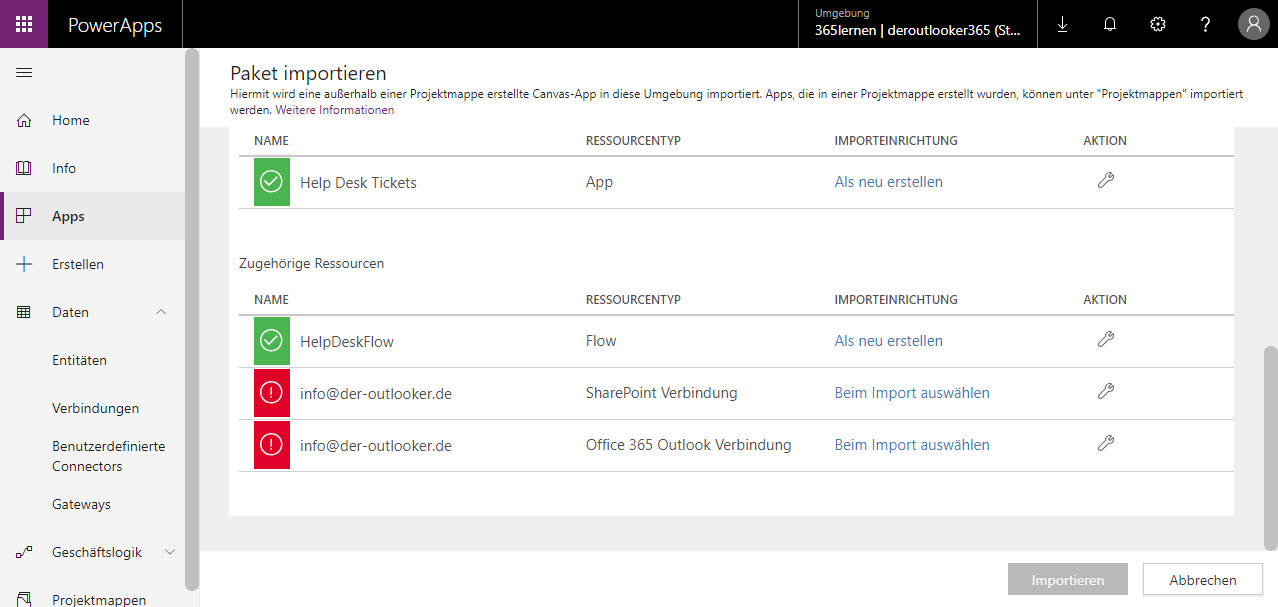Click red error icon in the Outlook Verbindung row
This screenshot has height=607, width=1278.
[271, 445]
